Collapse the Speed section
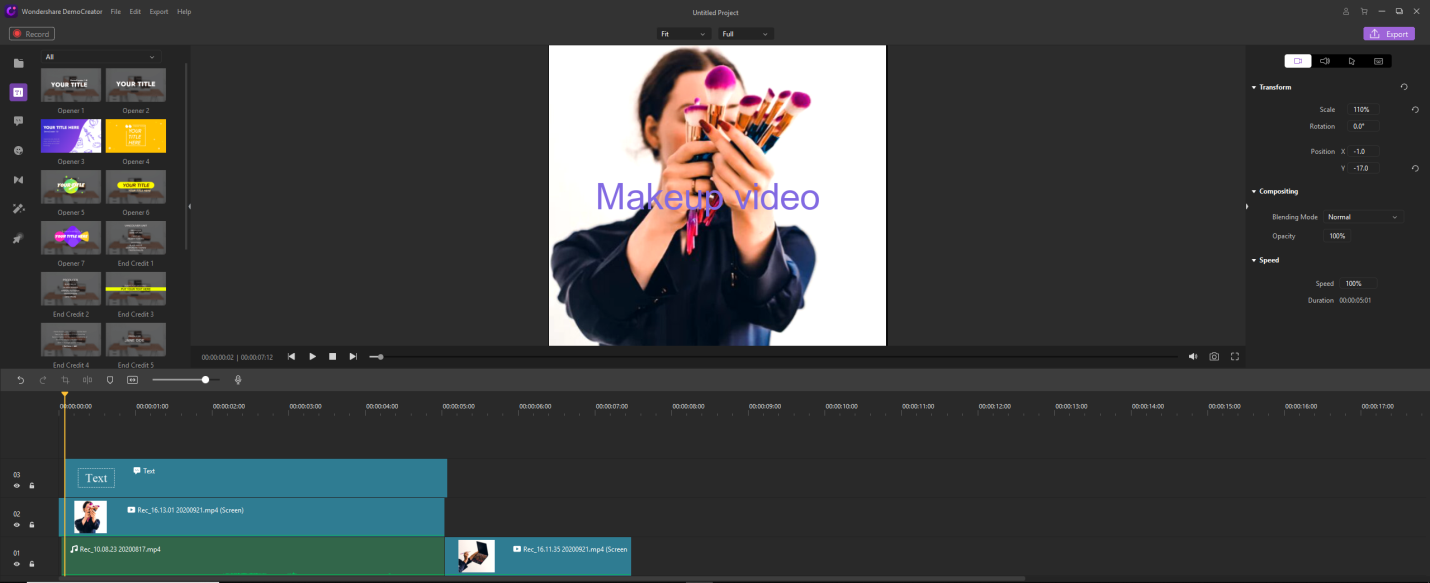 click(1254, 260)
